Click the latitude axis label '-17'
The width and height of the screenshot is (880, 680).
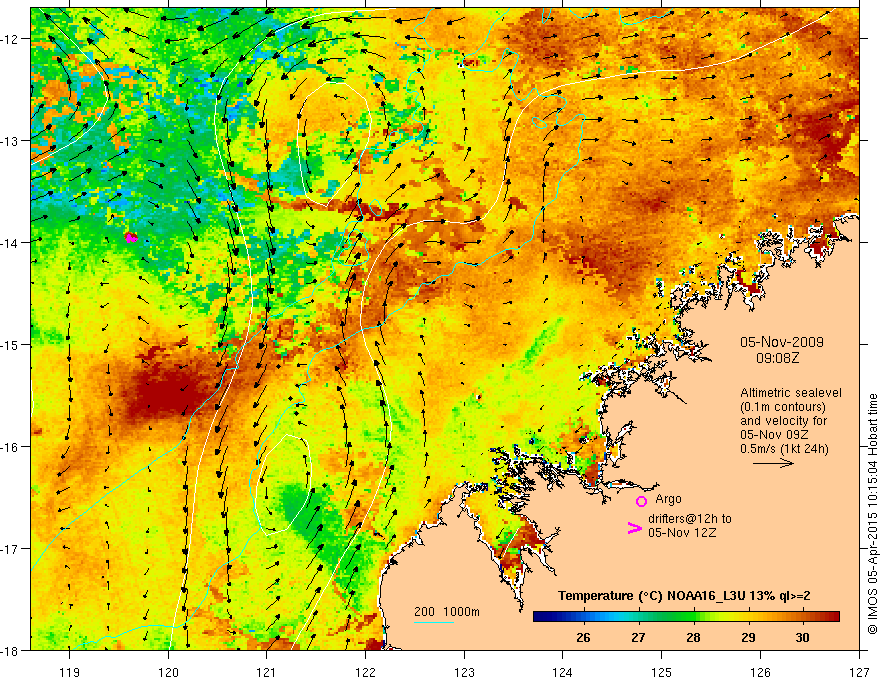[10, 549]
